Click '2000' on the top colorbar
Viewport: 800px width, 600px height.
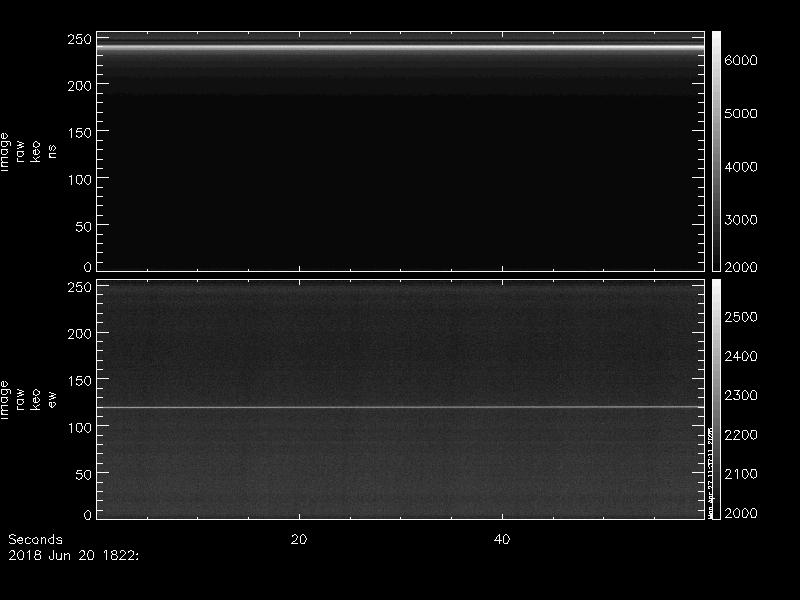click(x=741, y=267)
